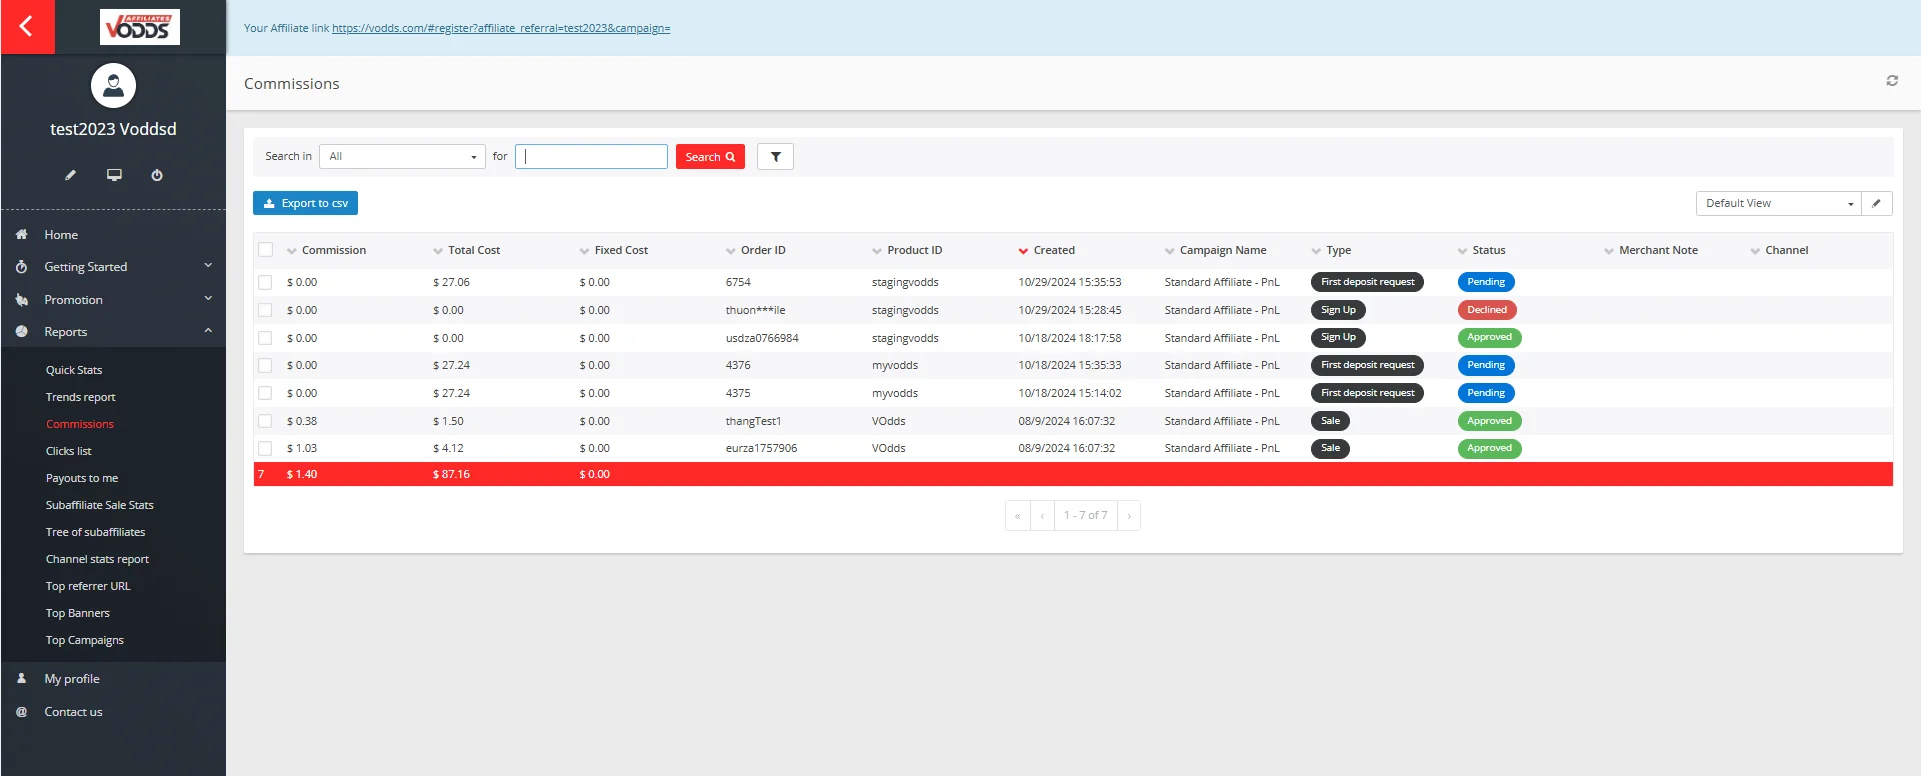Open the funnel filter icon button
The height and width of the screenshot is (776, 1921).
pos(775,157)
